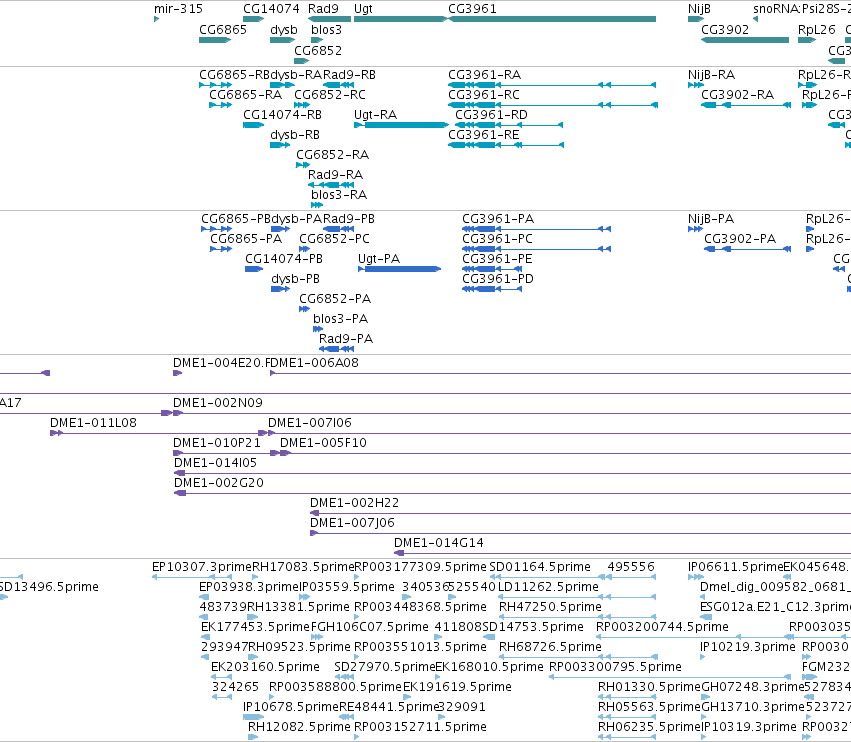This screenshot has height=742, width=851.
Task: Select the Ugt-RA transcript bar
Action: click(x=401, y=125)
